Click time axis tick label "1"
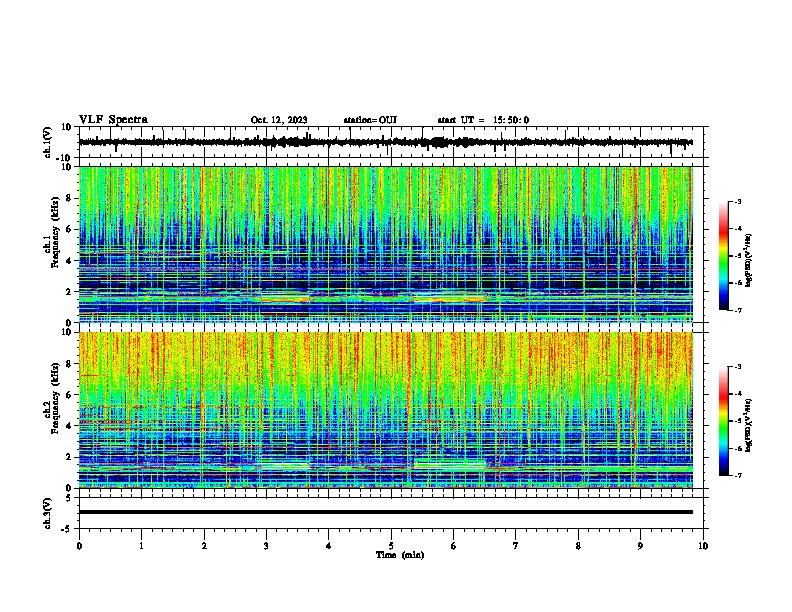This screenshot has width=792, height=612. pyautogui.click(x=141, y=546)
